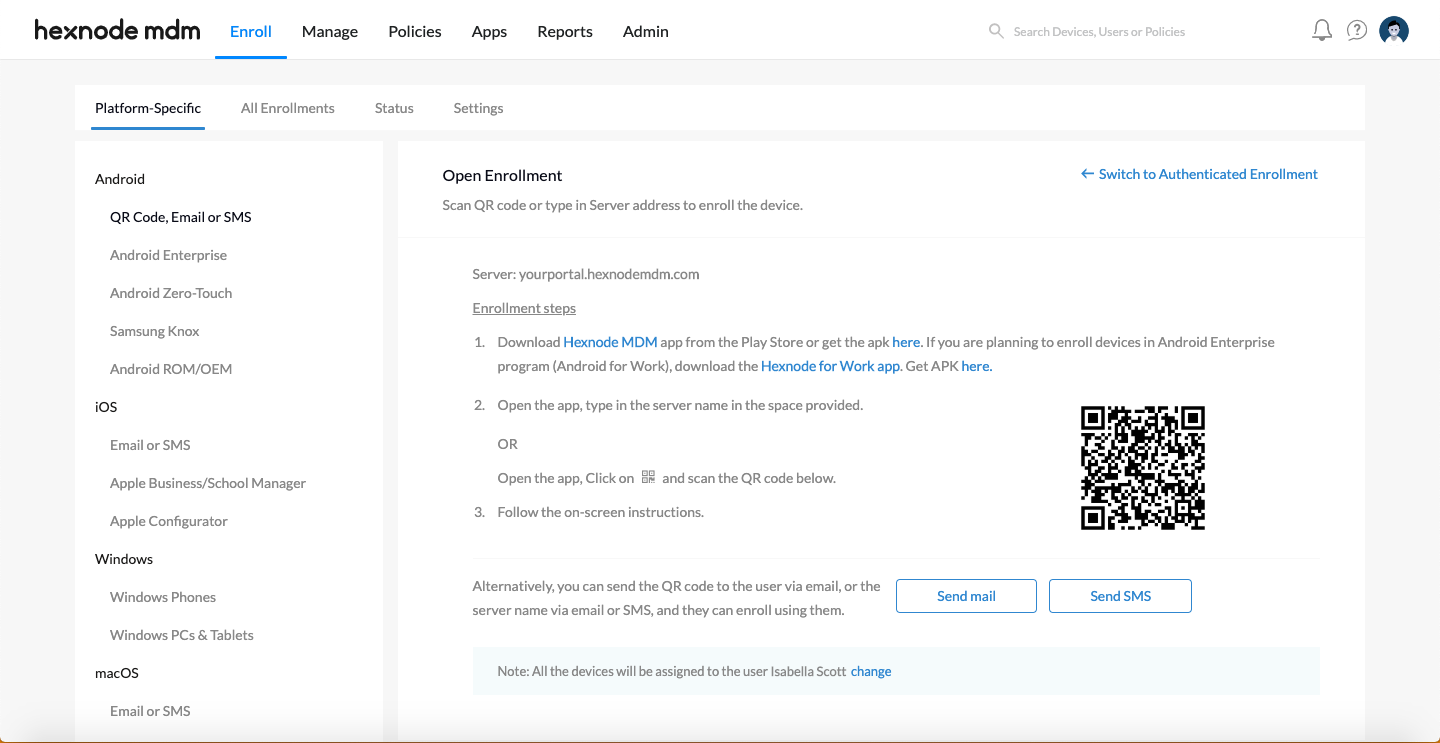Click the first apk 'here' link

click(906, 342)
